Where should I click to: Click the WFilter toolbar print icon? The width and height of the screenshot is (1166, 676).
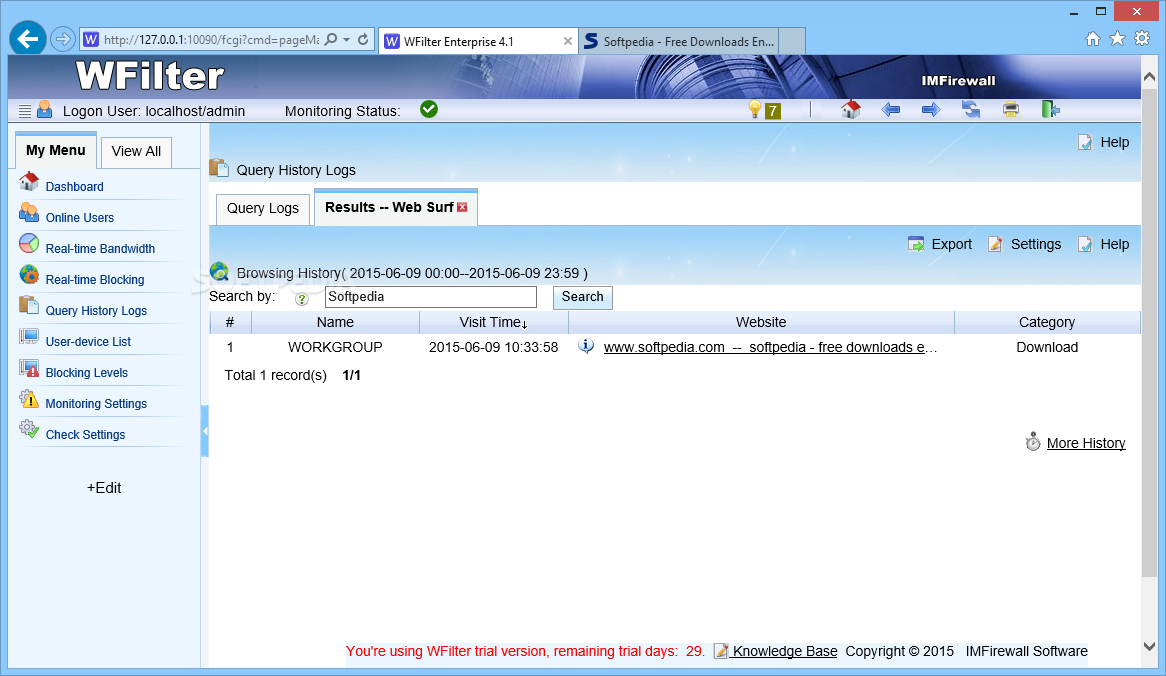pos(1011,110)
